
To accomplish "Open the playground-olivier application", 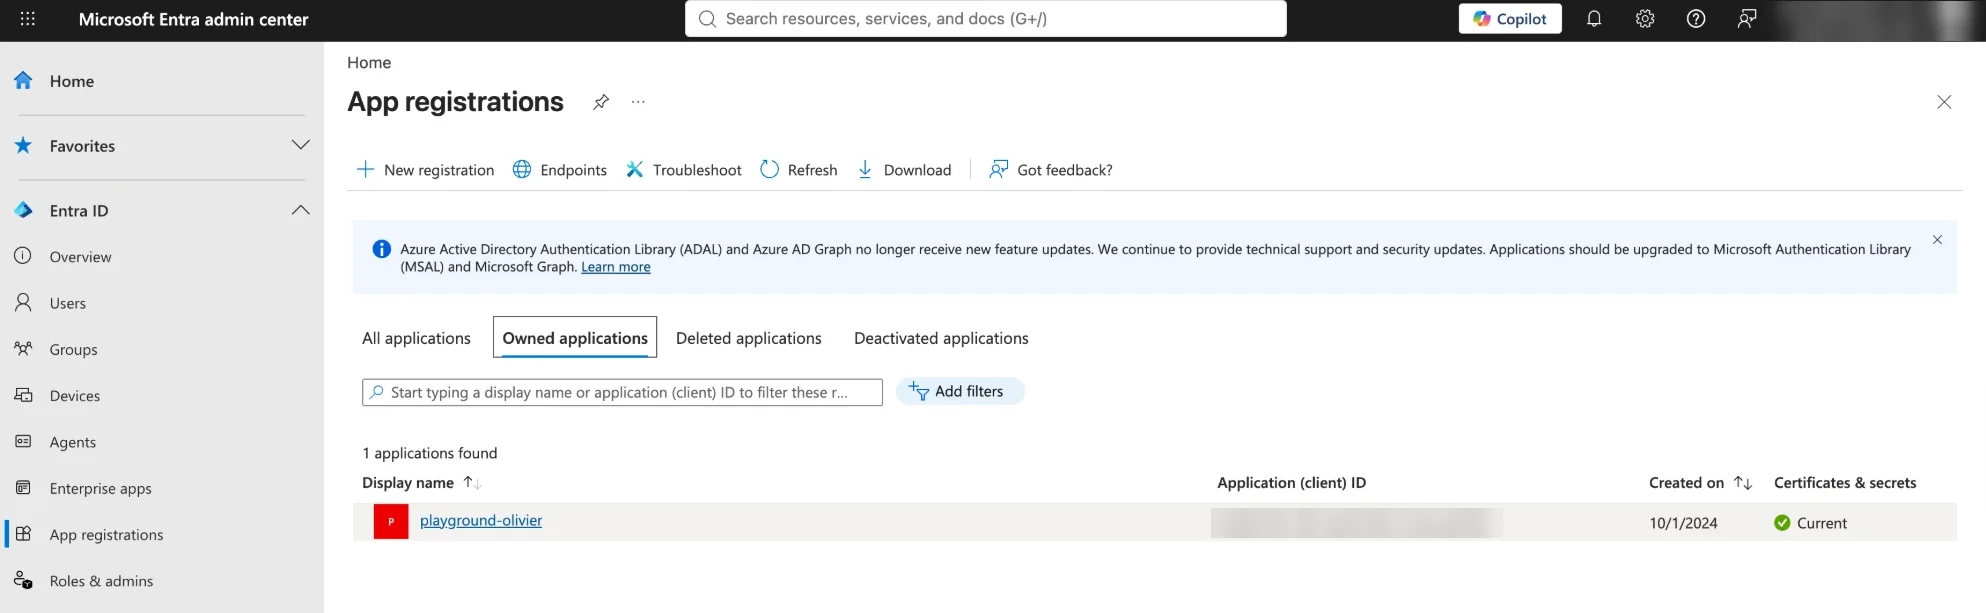I will click(481, 521).
